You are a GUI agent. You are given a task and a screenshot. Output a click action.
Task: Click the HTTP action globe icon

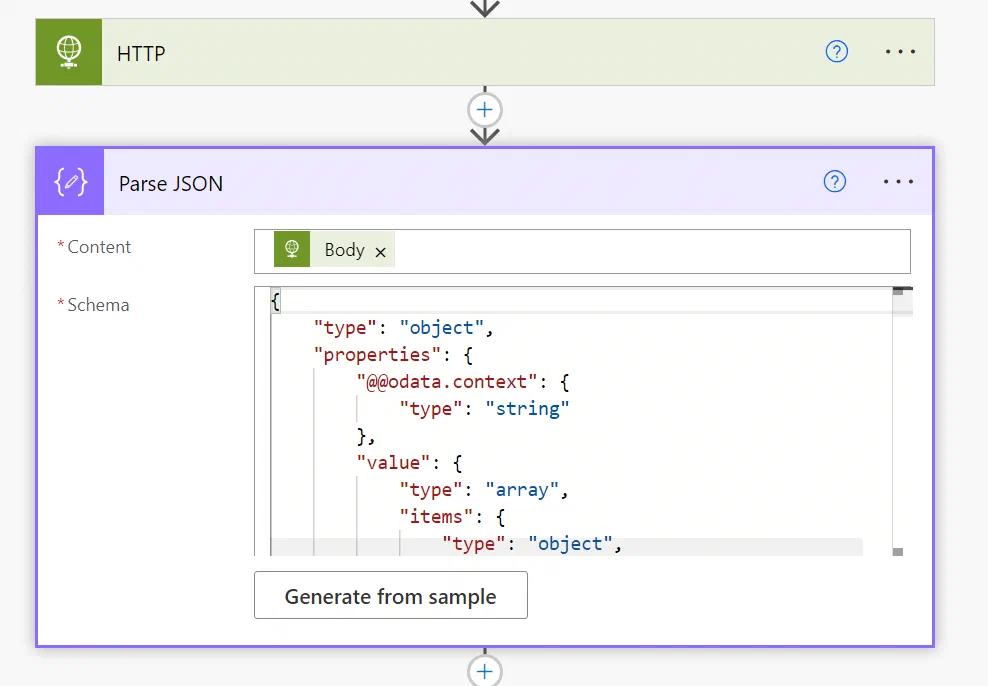(69, 52)
